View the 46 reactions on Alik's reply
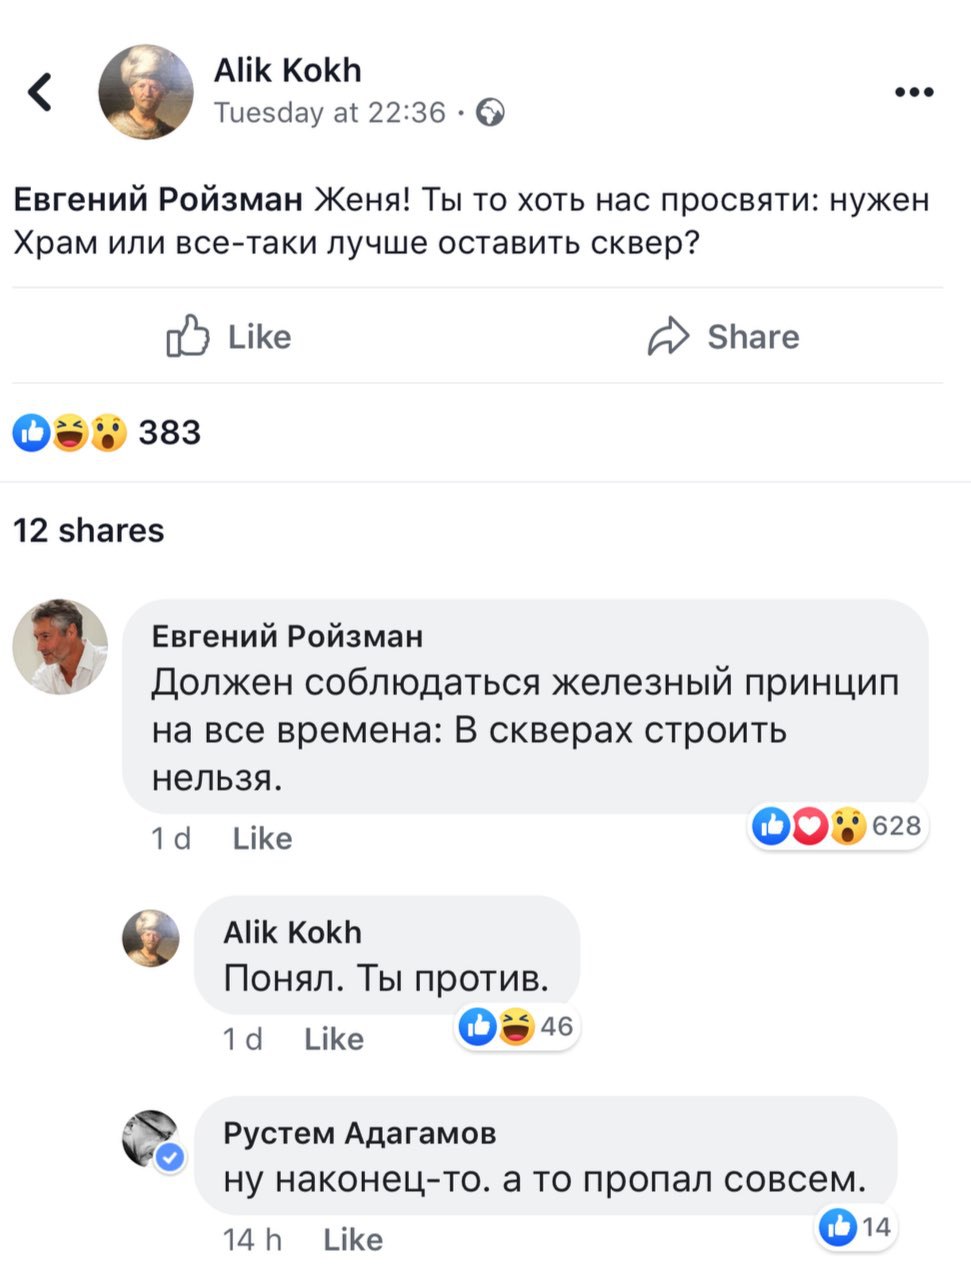Image resolution: width=971 pixels, height=1280 pixels. tap(517, 1027)
